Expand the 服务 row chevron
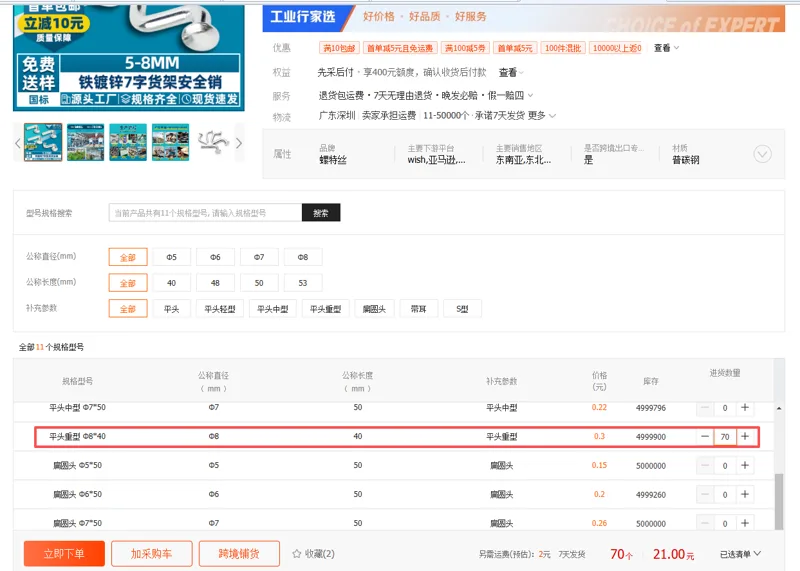800x571 pixels. click(530, 95)
